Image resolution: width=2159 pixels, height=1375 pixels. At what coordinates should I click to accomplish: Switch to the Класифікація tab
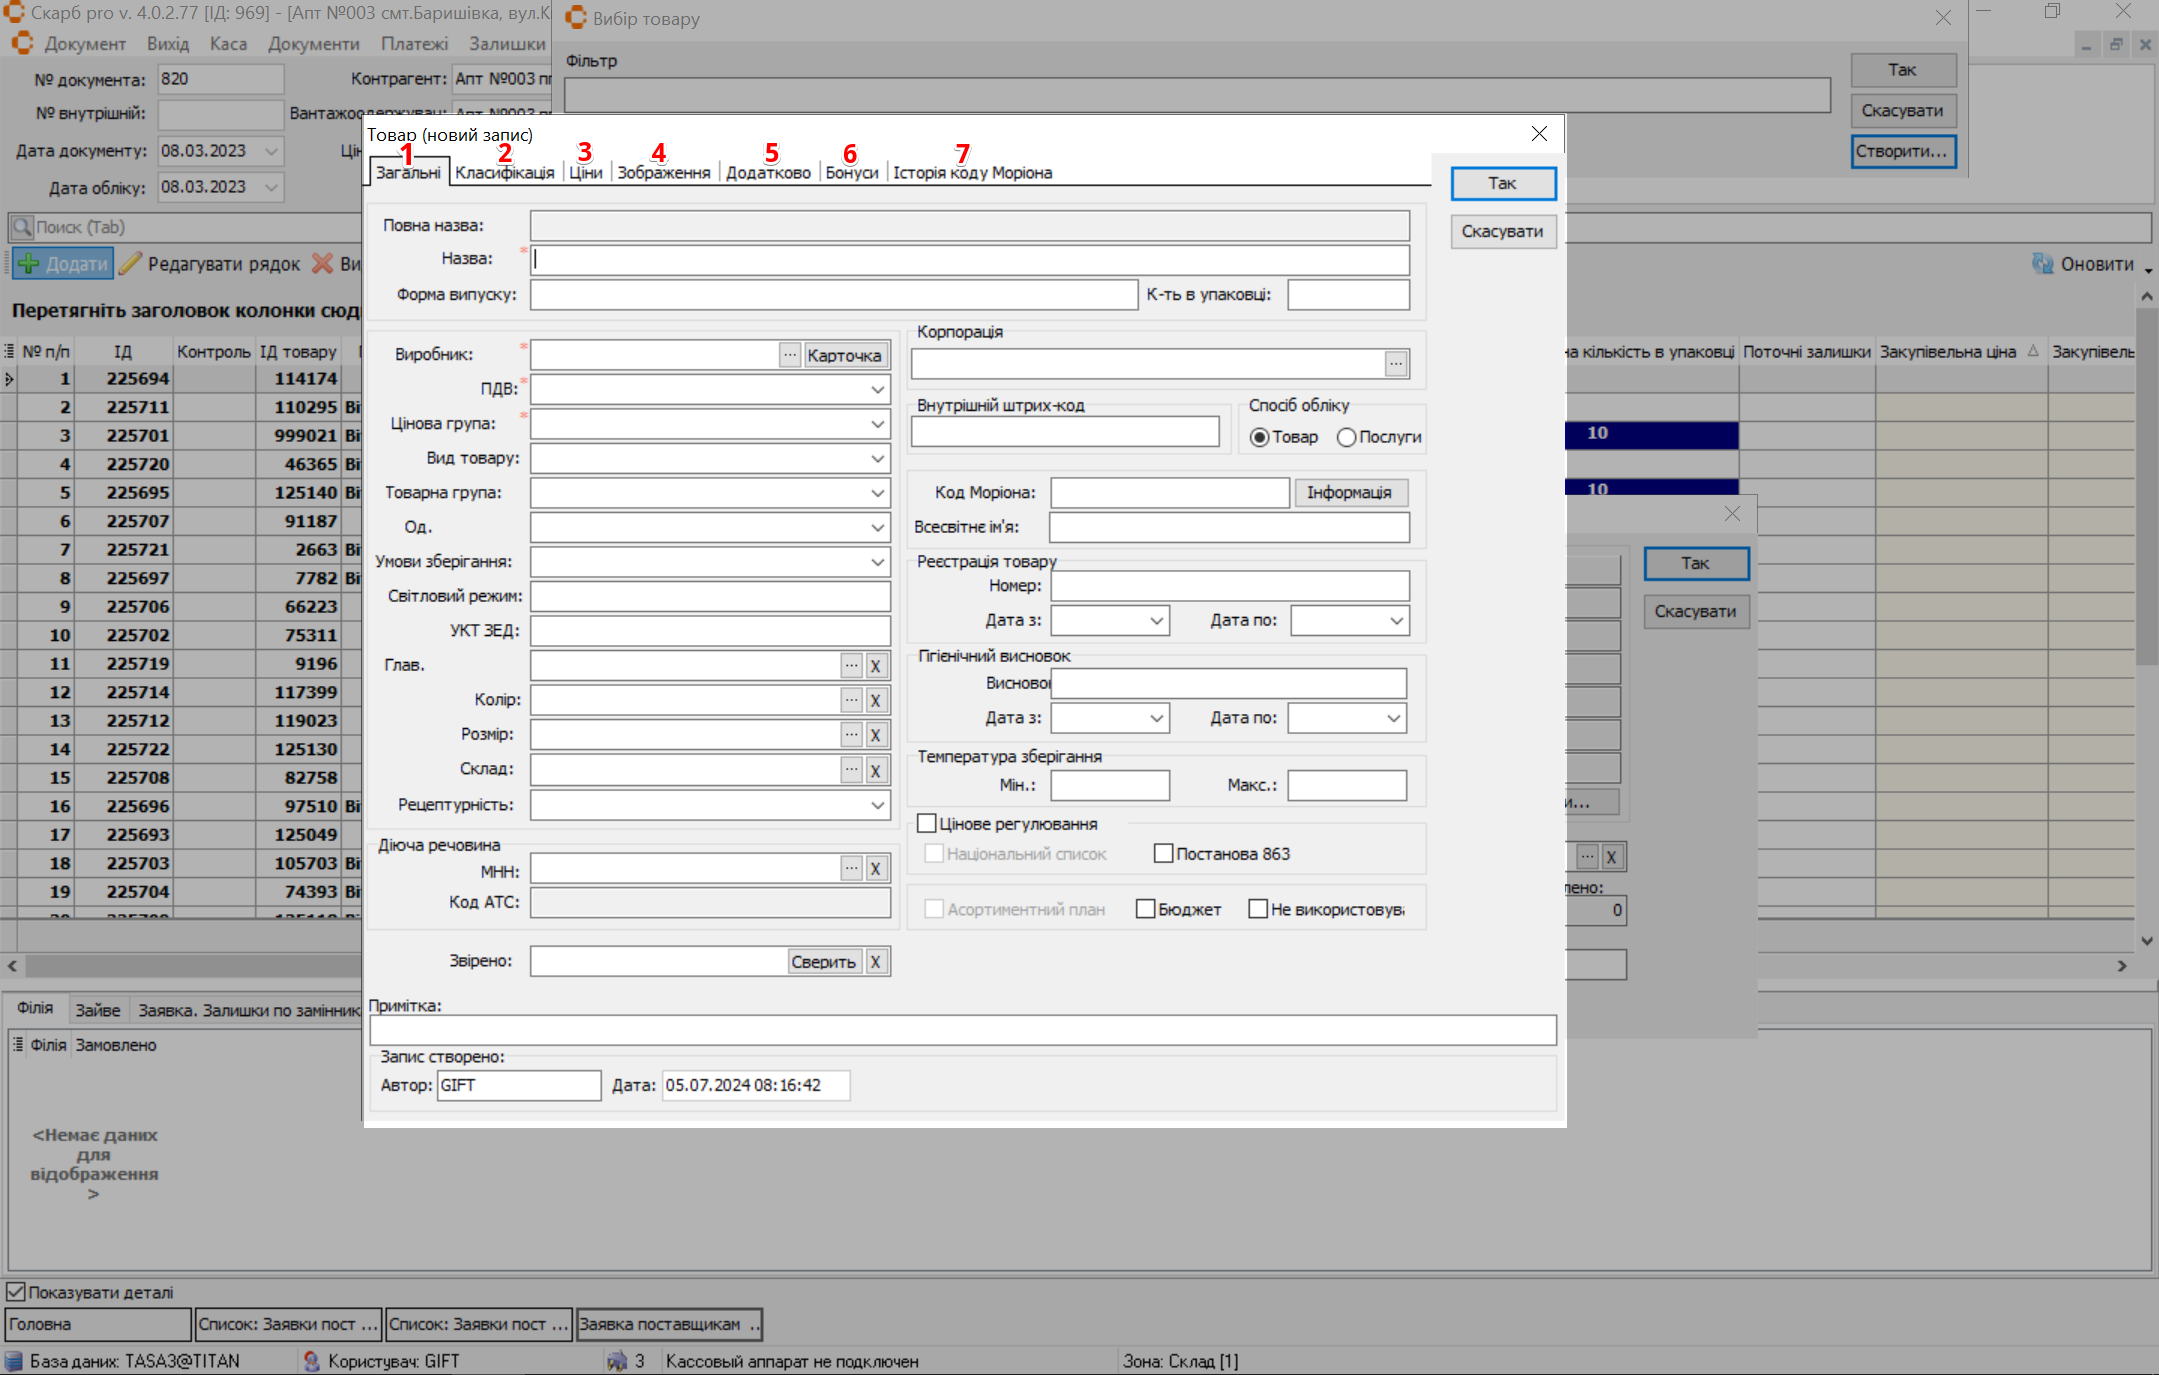504,172
